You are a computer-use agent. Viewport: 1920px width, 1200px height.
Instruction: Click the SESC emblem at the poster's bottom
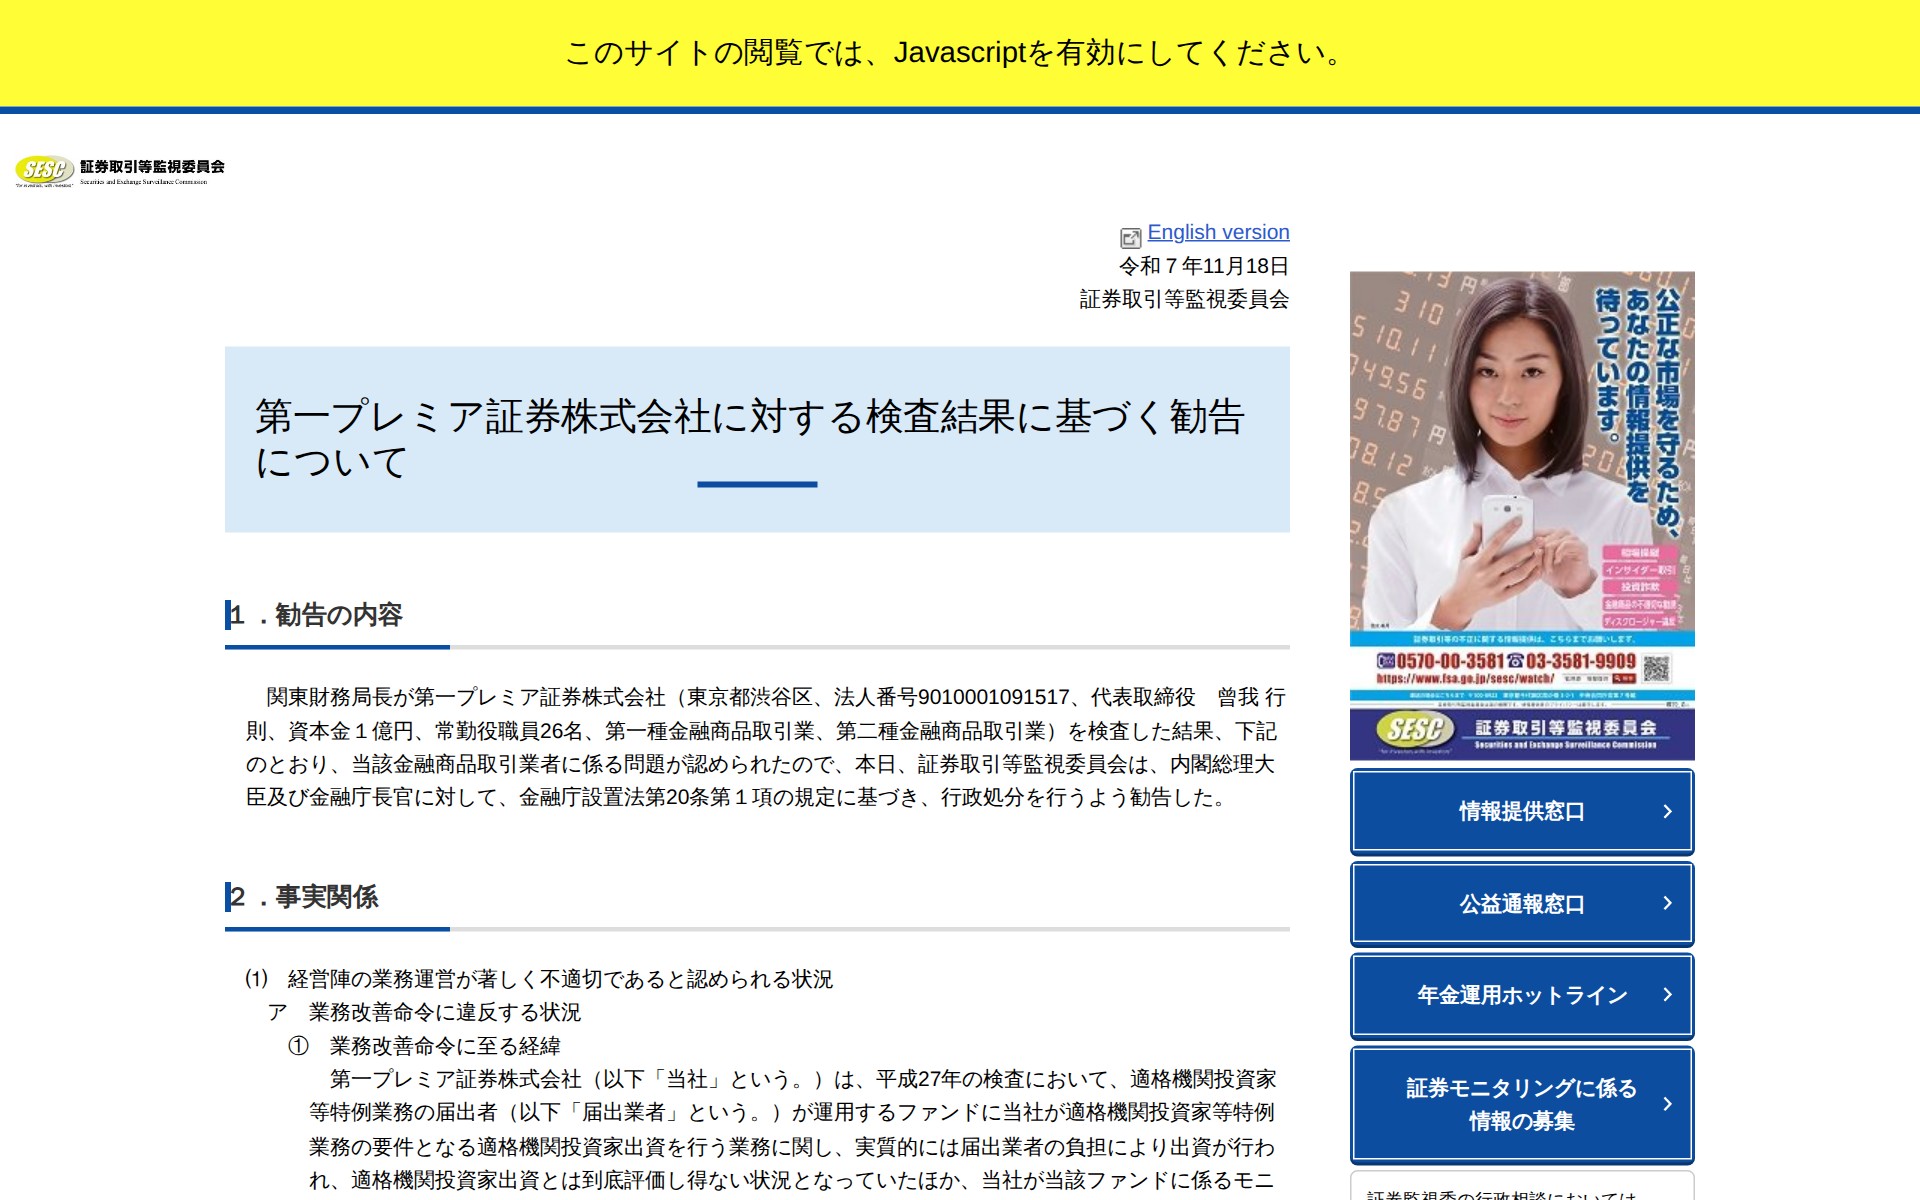(x=1414, y=731)
